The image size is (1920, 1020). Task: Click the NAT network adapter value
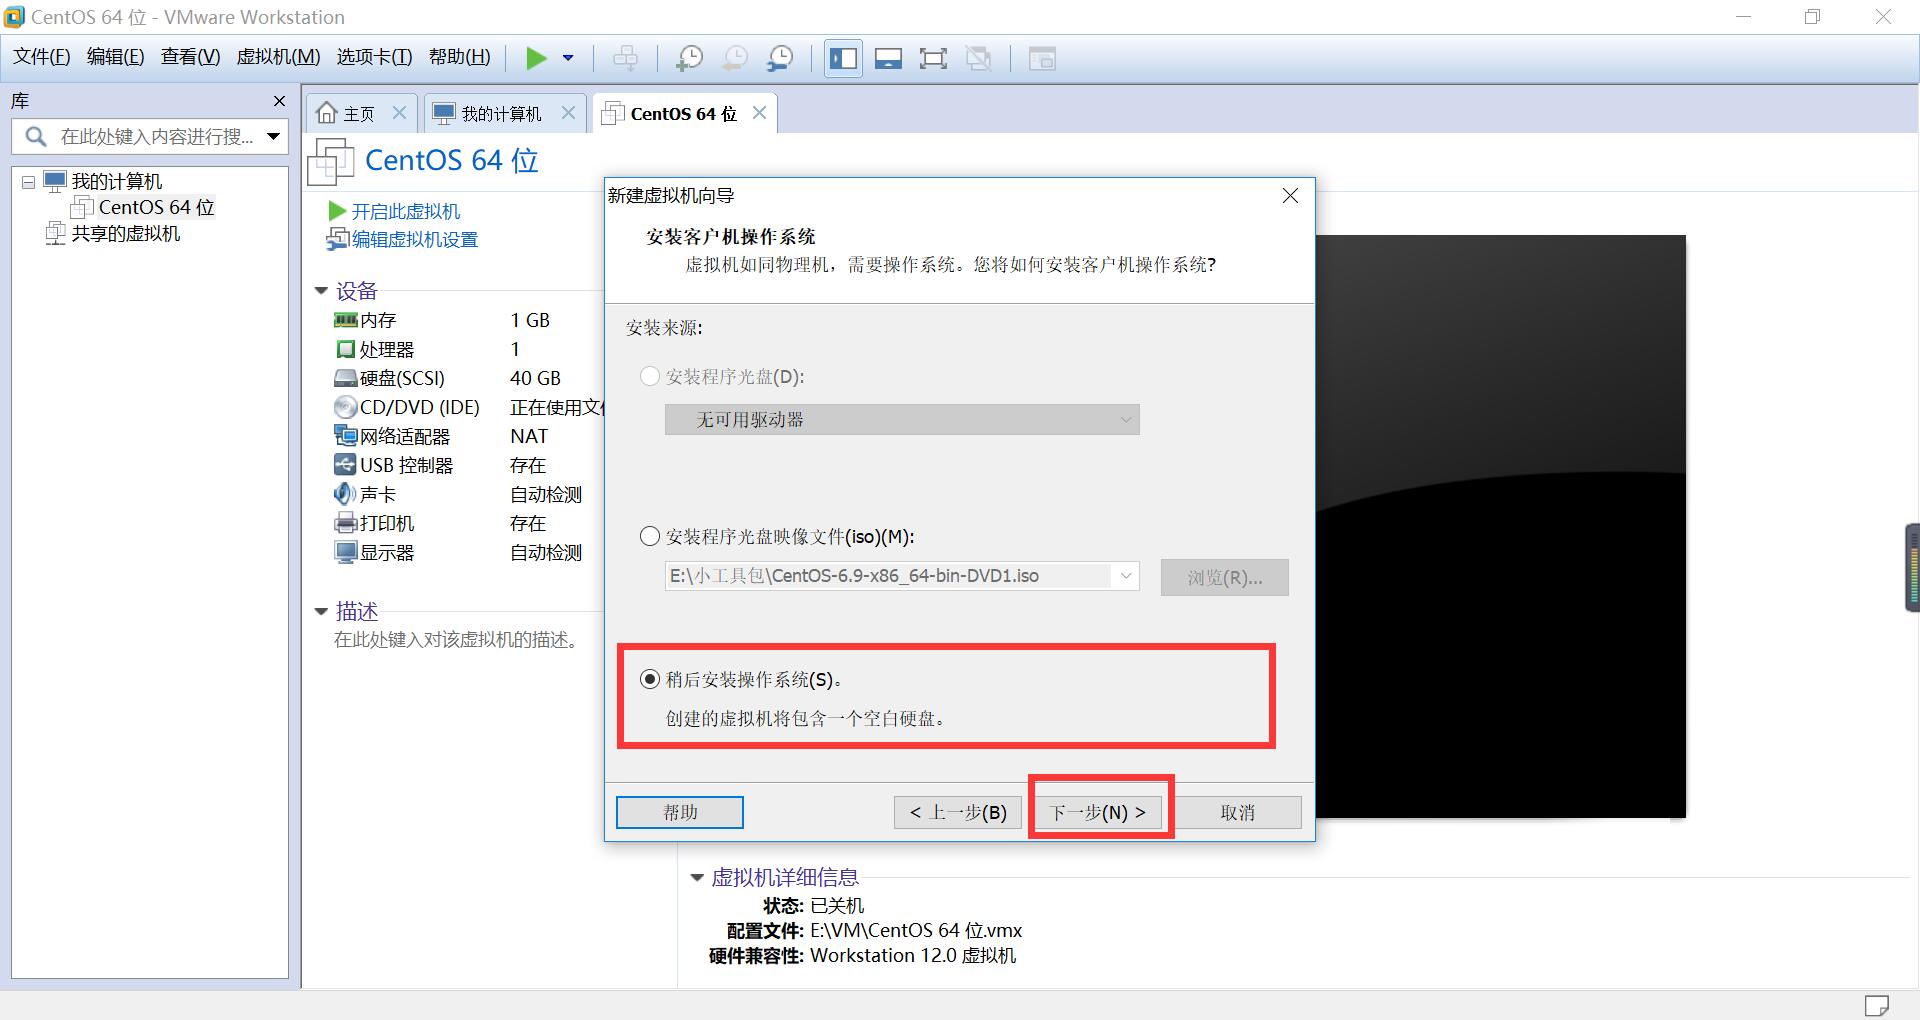tap(529, 436)
